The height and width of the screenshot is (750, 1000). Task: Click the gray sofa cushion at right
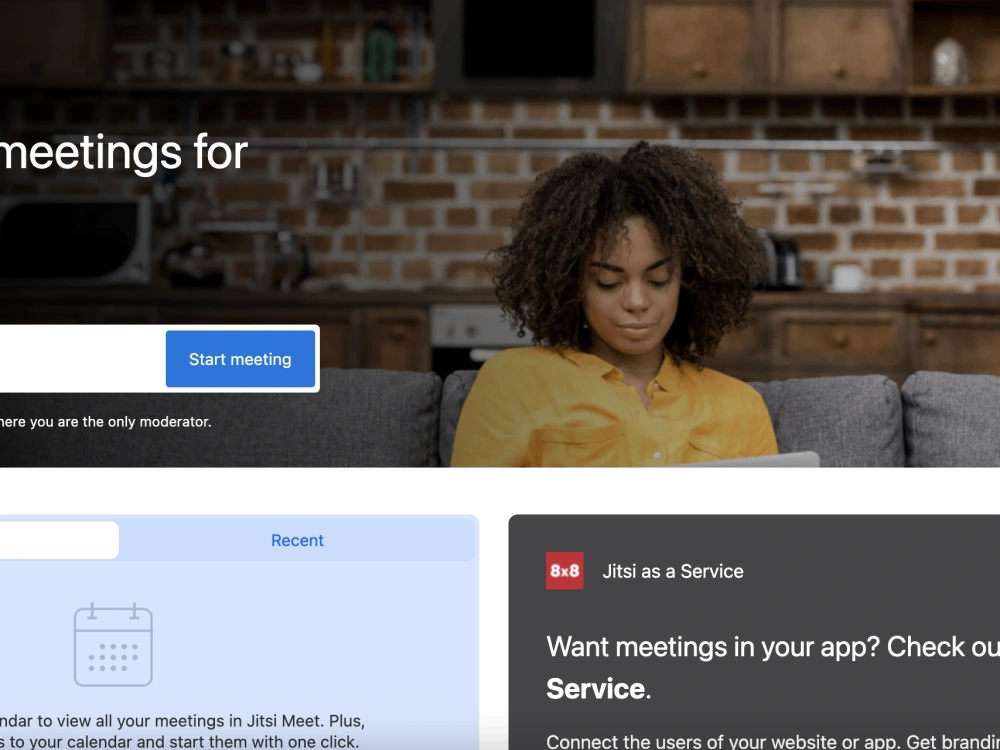pyautogui.click(x=950, y=419)
